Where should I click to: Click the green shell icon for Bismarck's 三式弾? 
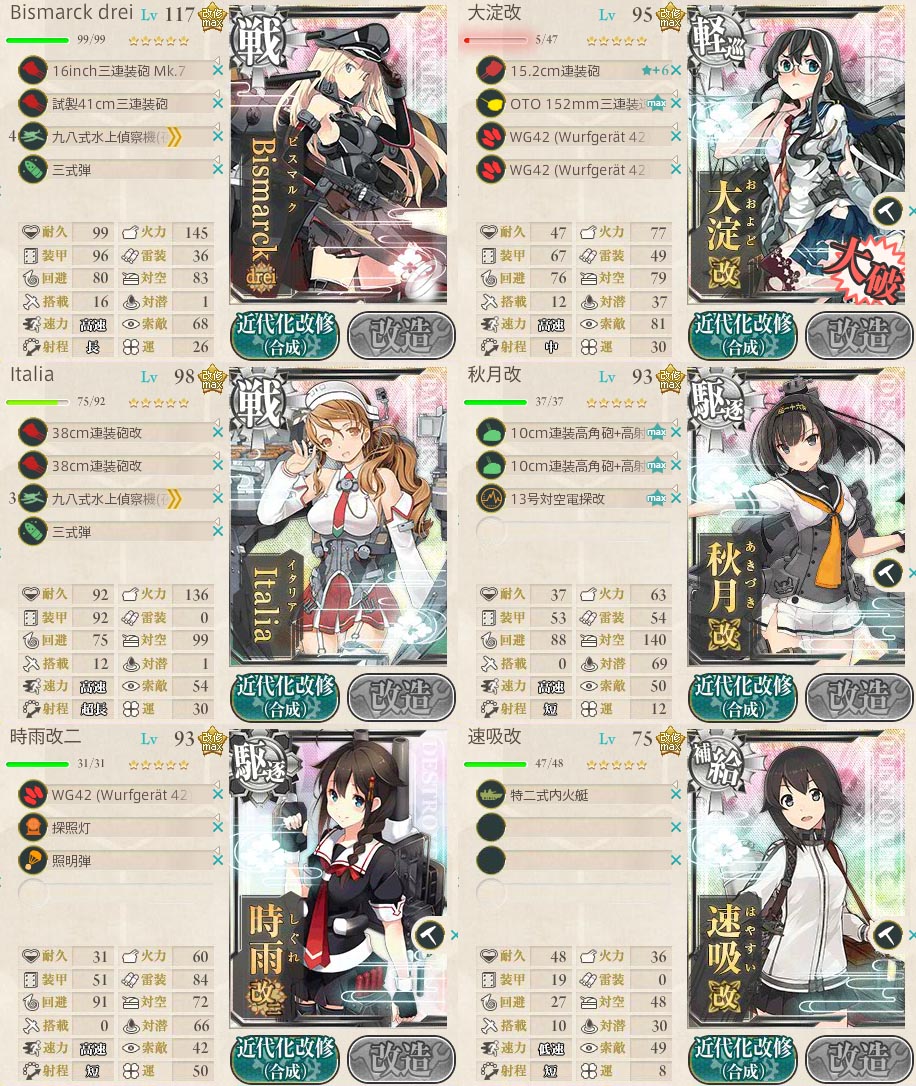point(33,170)
